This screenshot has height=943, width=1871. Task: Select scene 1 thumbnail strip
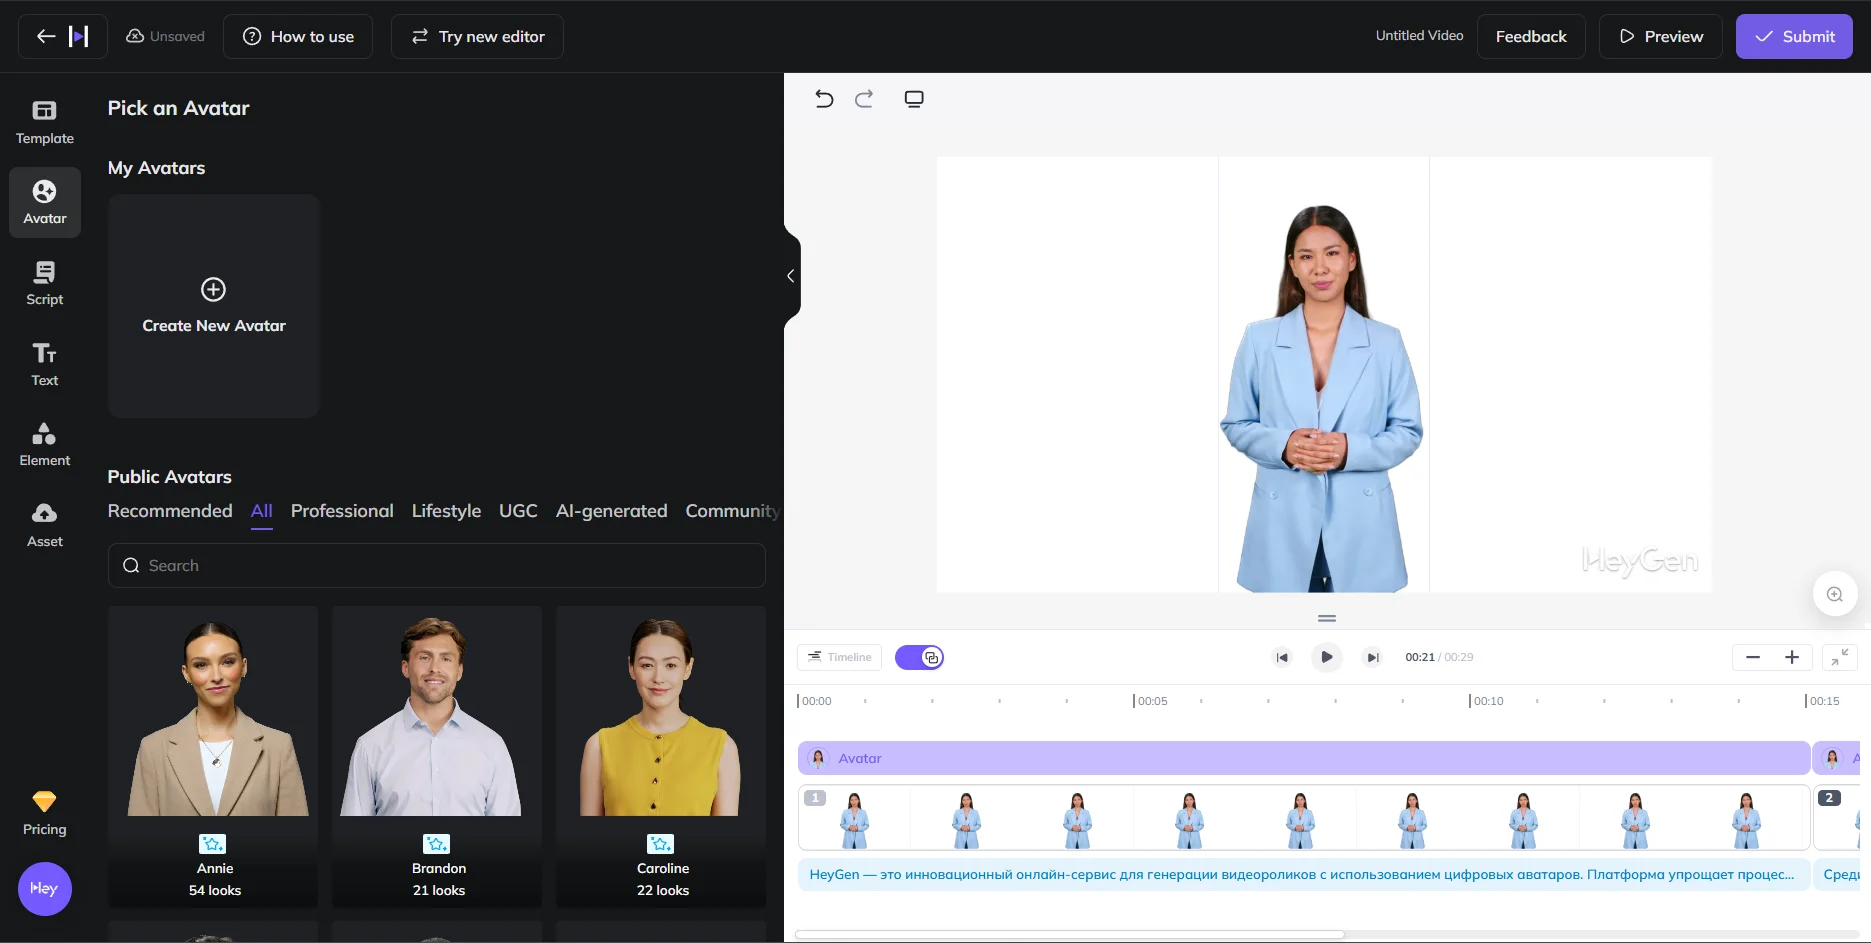pos(1304,817)
